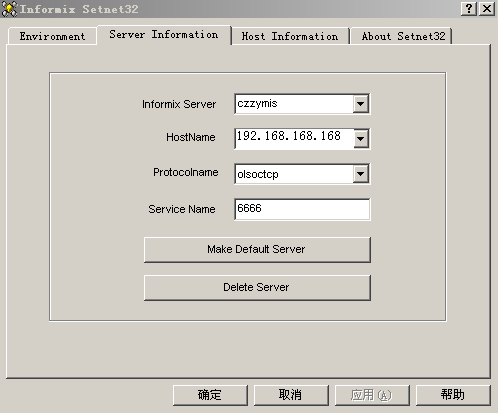Click the Make Default Server button
Image resolution: width=498 pixels, height=413 pixels.
(x=257, y=249)
